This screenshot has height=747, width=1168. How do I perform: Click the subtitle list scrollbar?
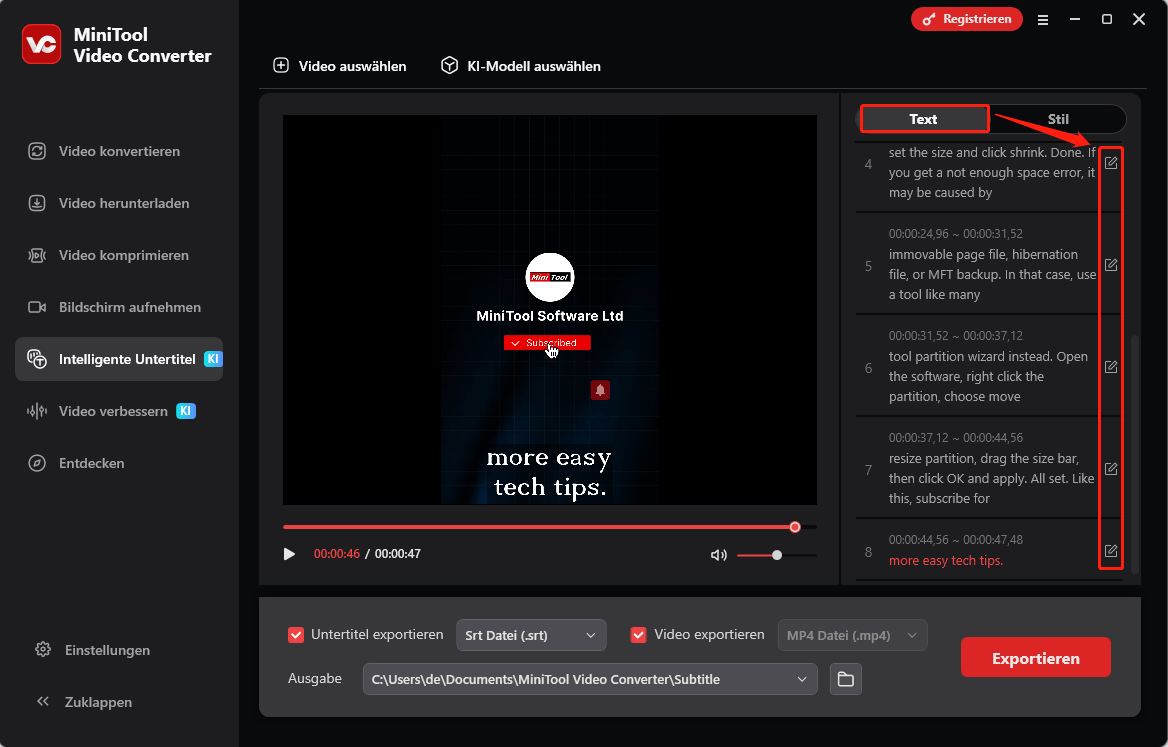click(1134, 454)
